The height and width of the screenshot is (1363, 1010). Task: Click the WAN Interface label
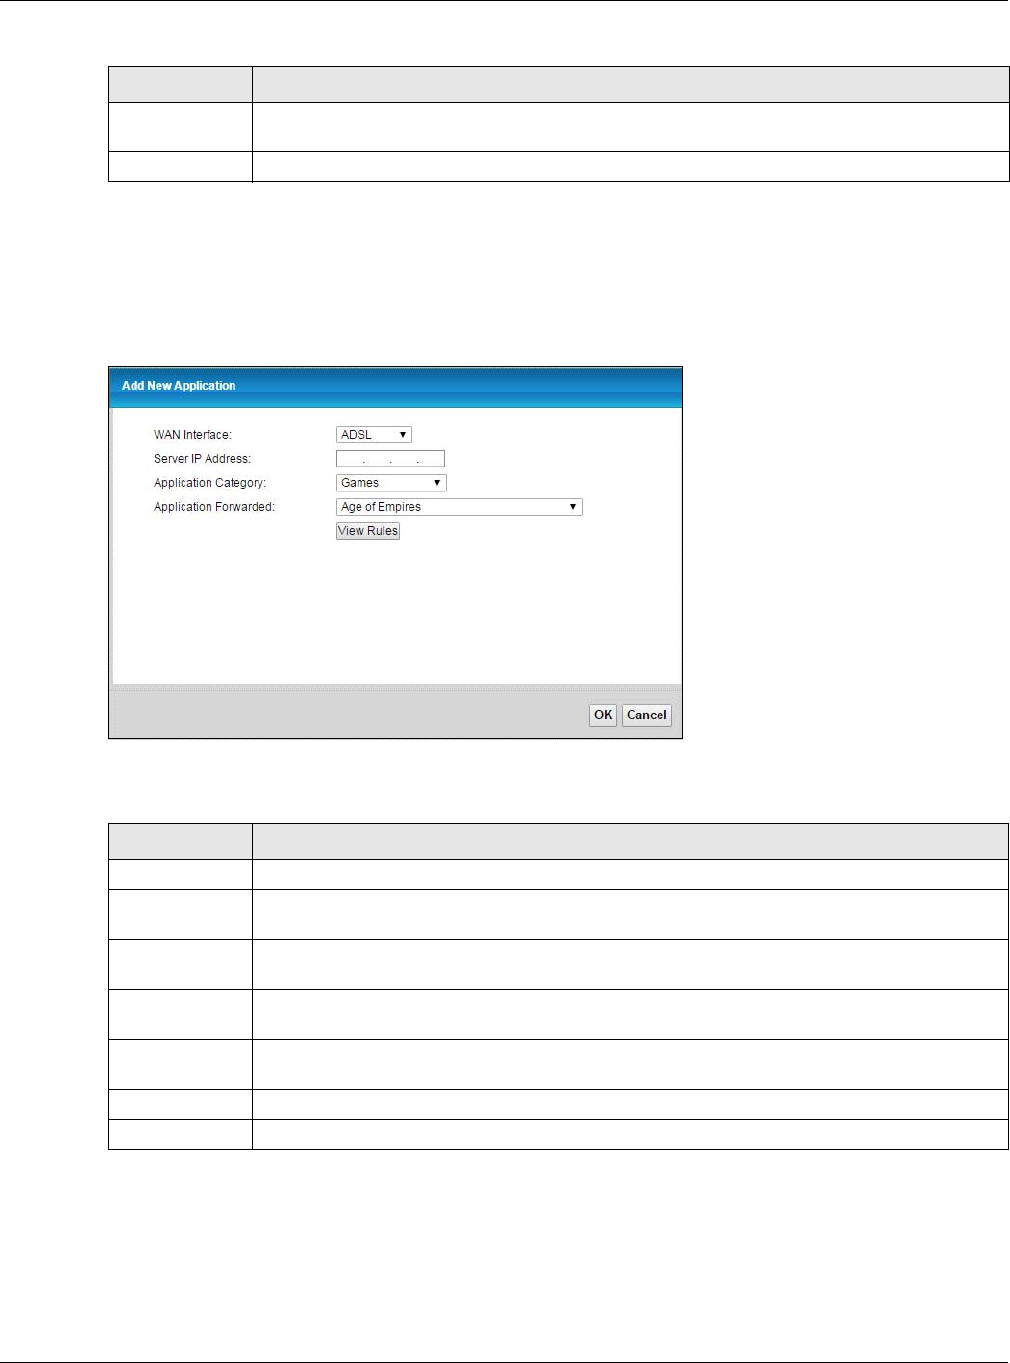pyautogui.click(x=193, y=435)
